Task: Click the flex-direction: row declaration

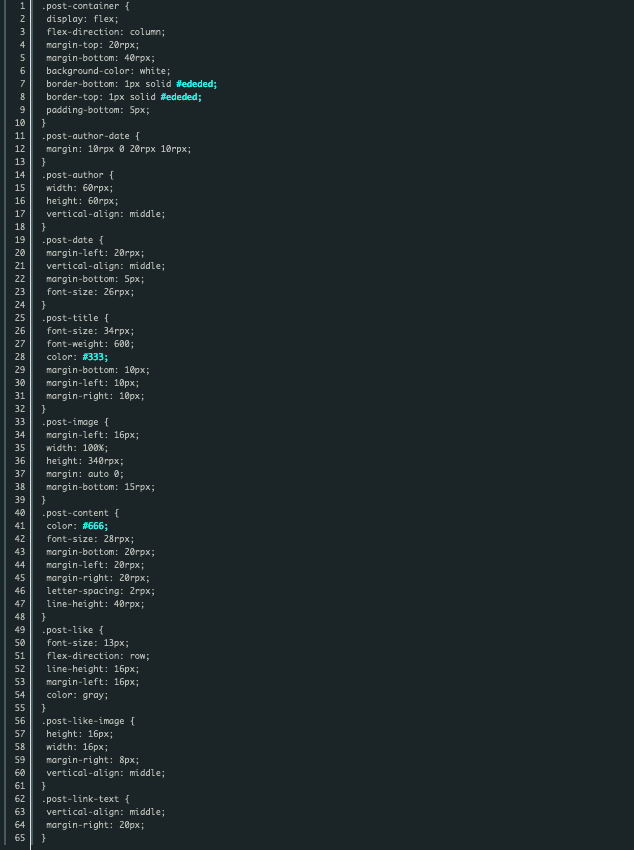Action: [x=98, y=656]
